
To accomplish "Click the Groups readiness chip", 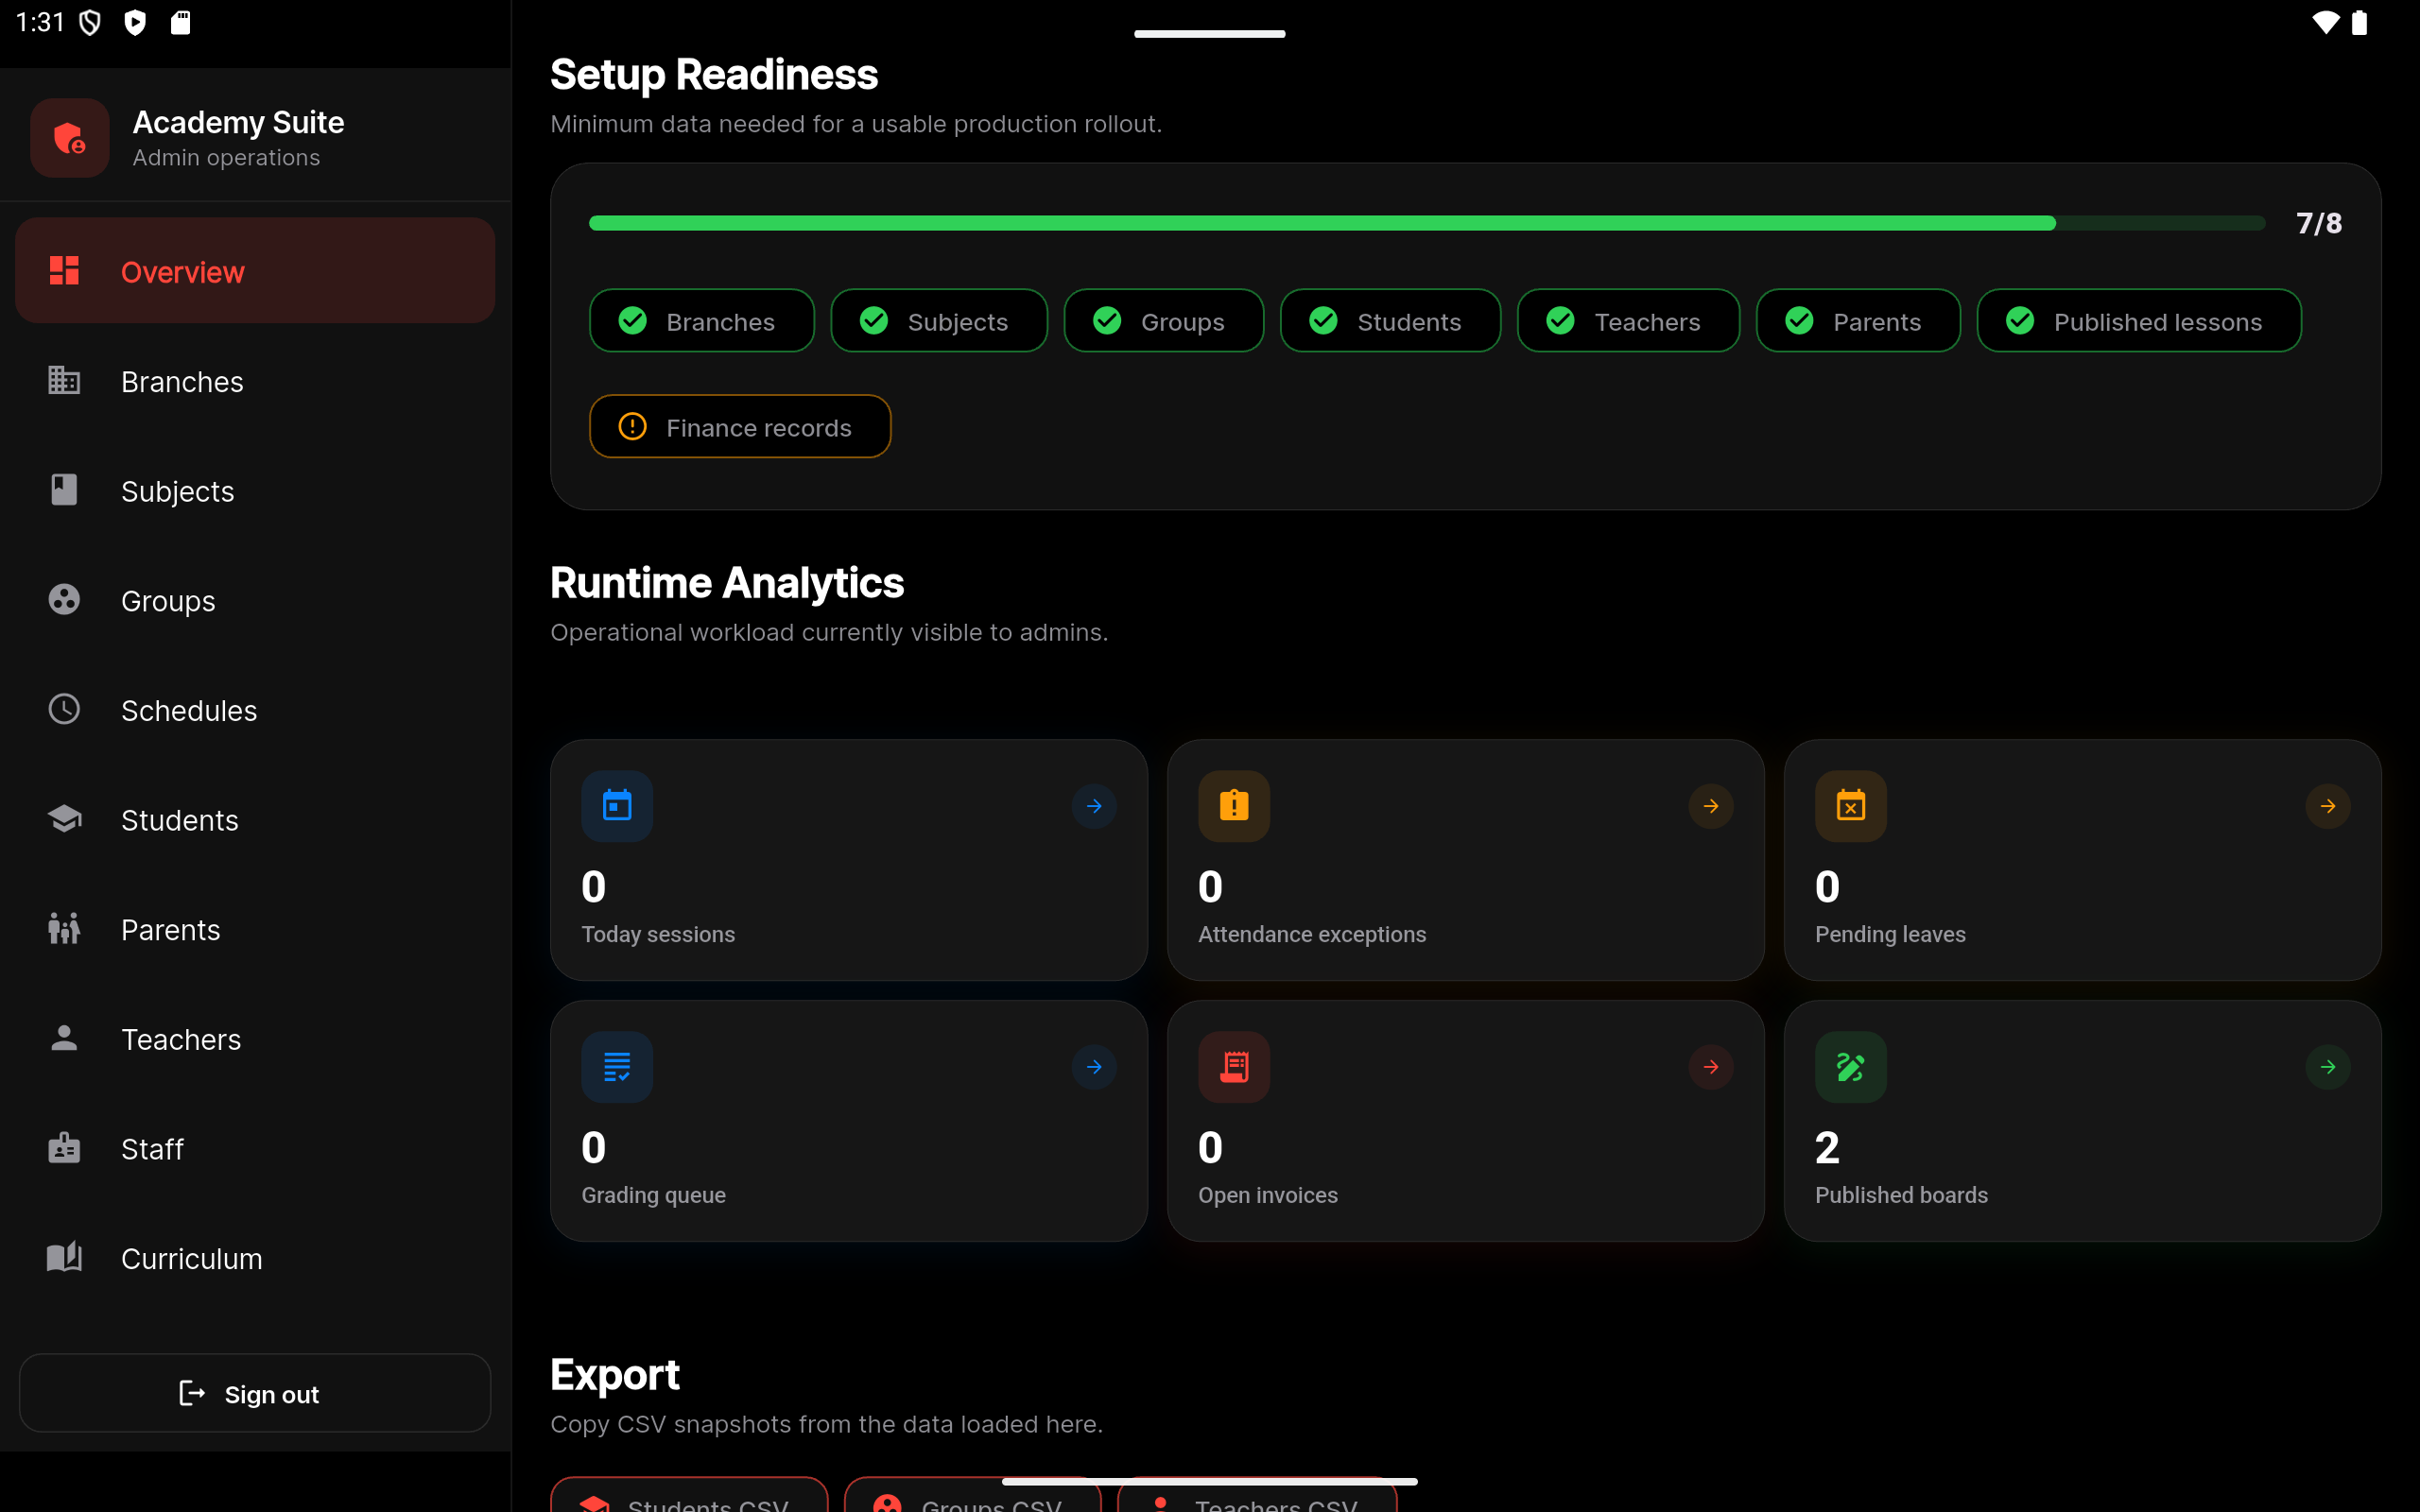I will 1164,321.
